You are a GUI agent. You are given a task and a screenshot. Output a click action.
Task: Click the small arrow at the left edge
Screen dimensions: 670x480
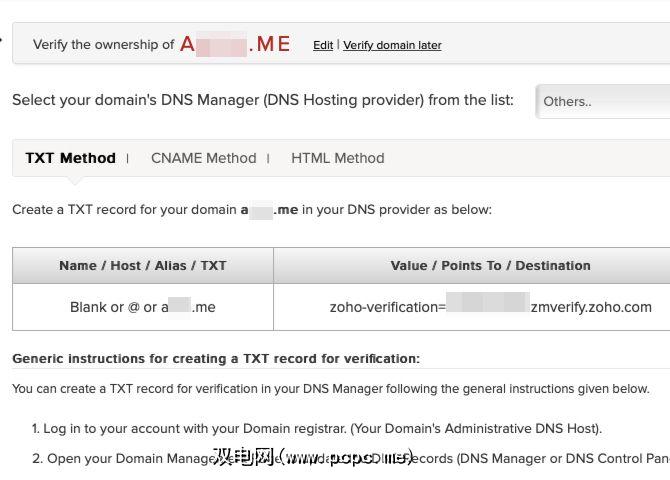[3, 41]
